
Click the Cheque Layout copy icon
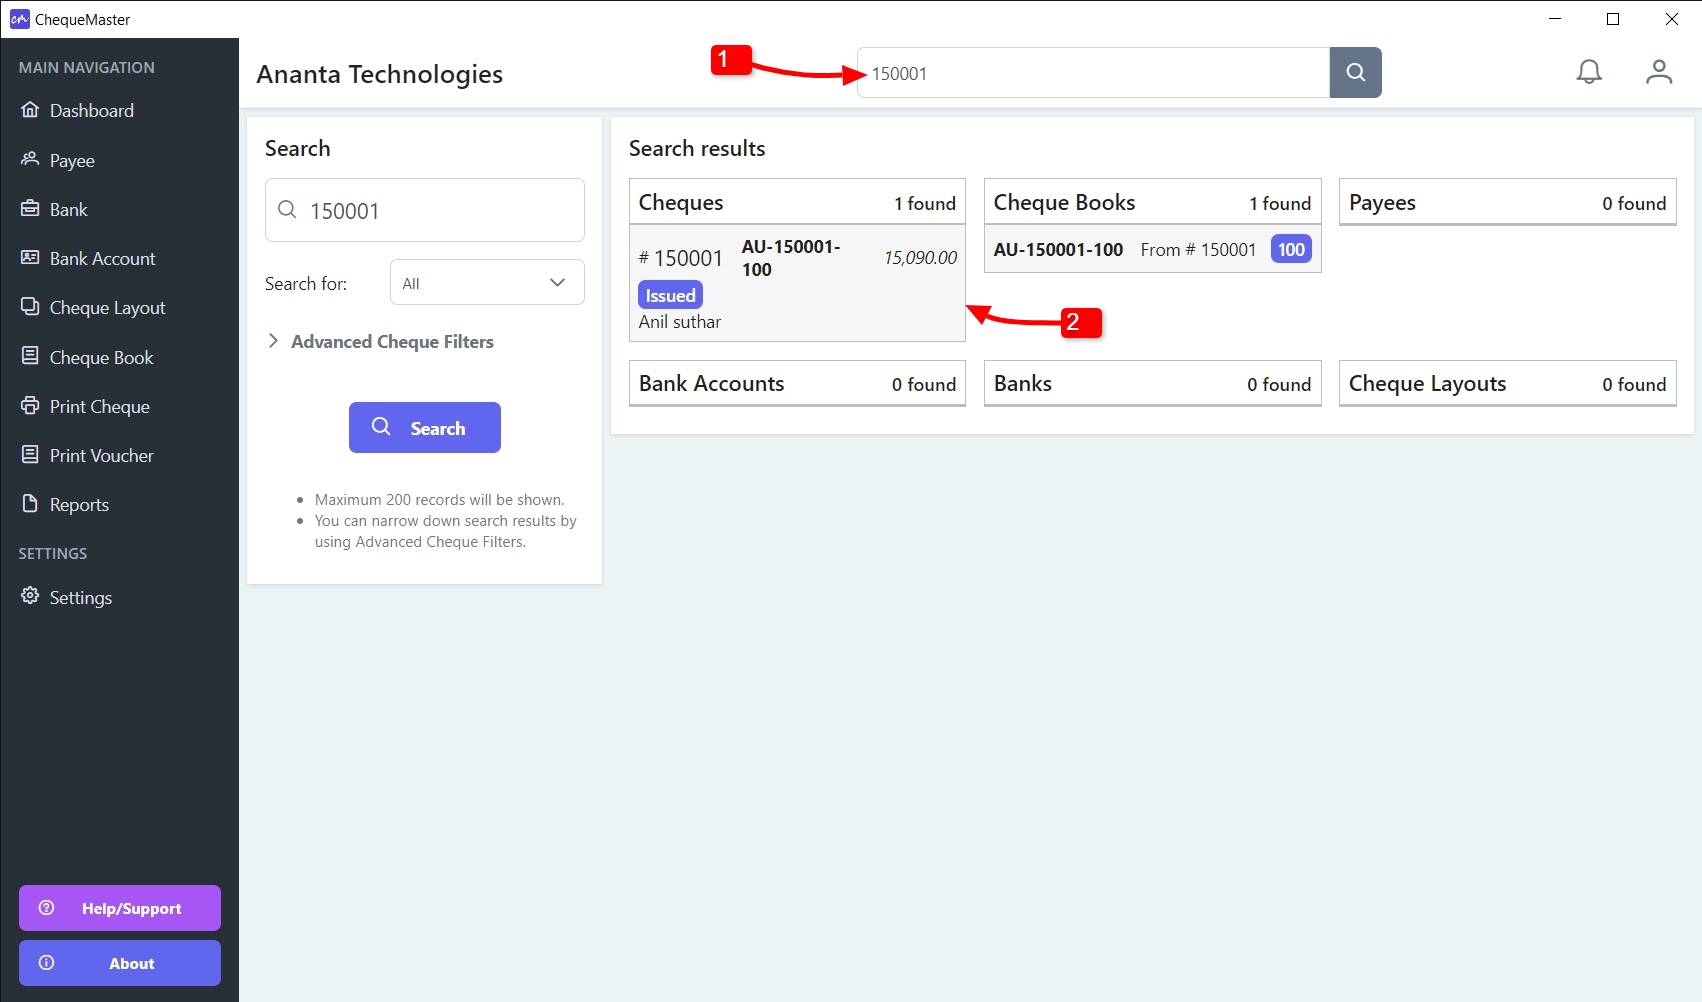pyautogui.click(x=30, y=306)
